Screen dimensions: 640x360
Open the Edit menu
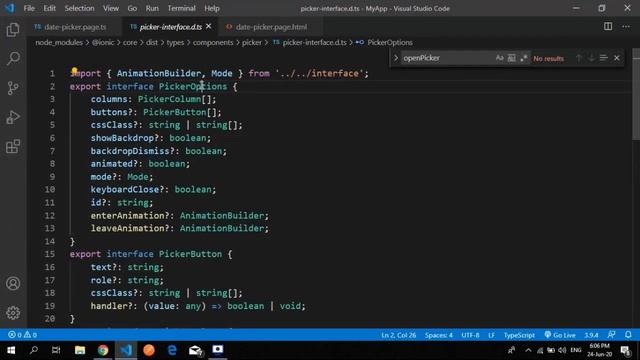(x=49, y=8)
